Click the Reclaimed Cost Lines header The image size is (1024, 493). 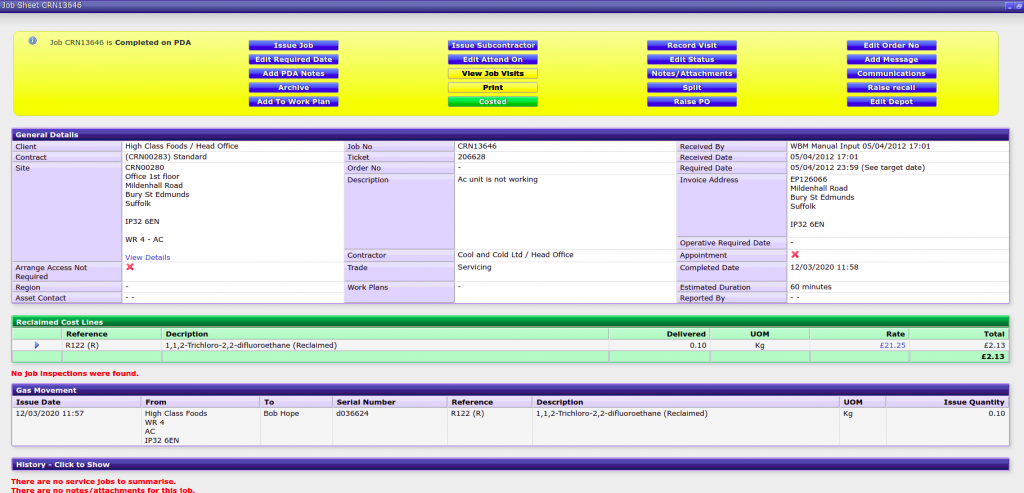click(x=511, y=322)
